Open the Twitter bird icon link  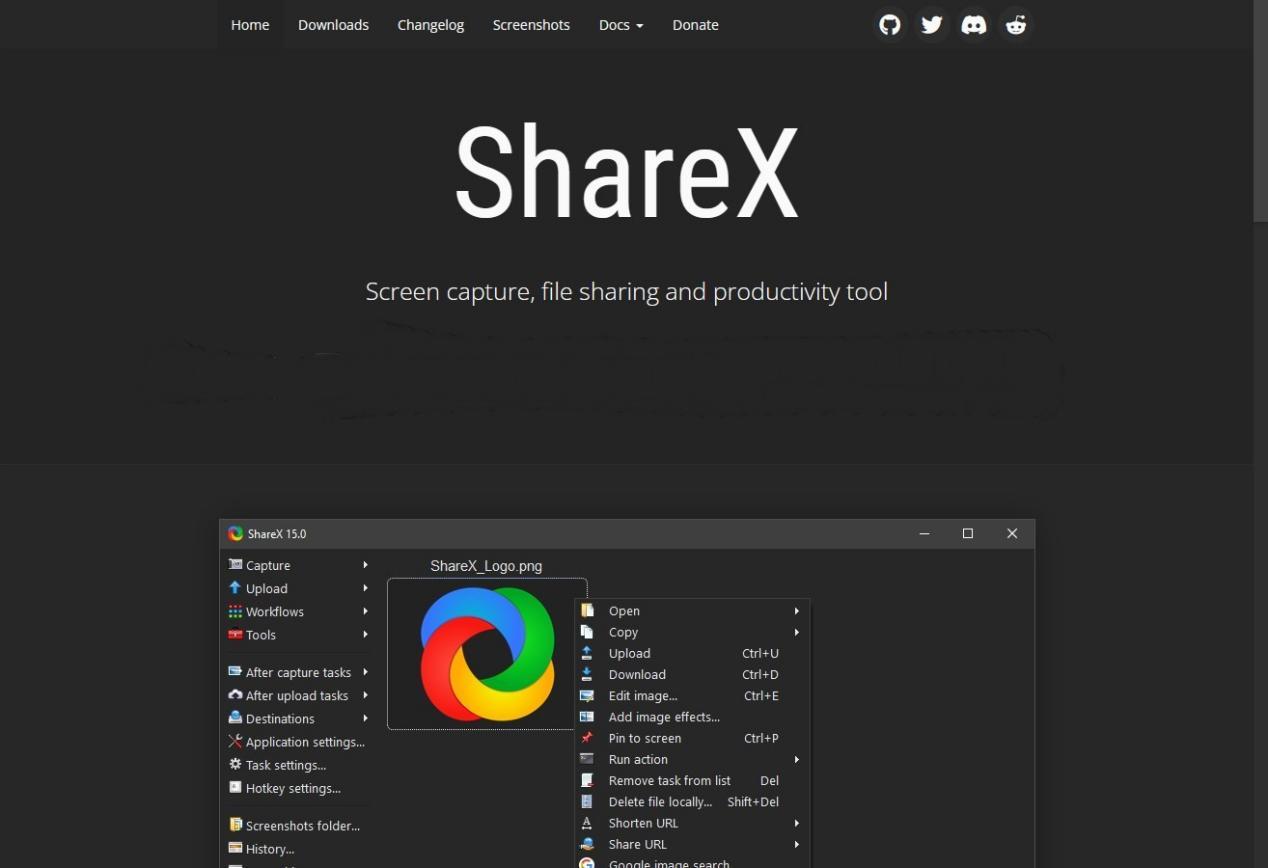coord(932,25)
